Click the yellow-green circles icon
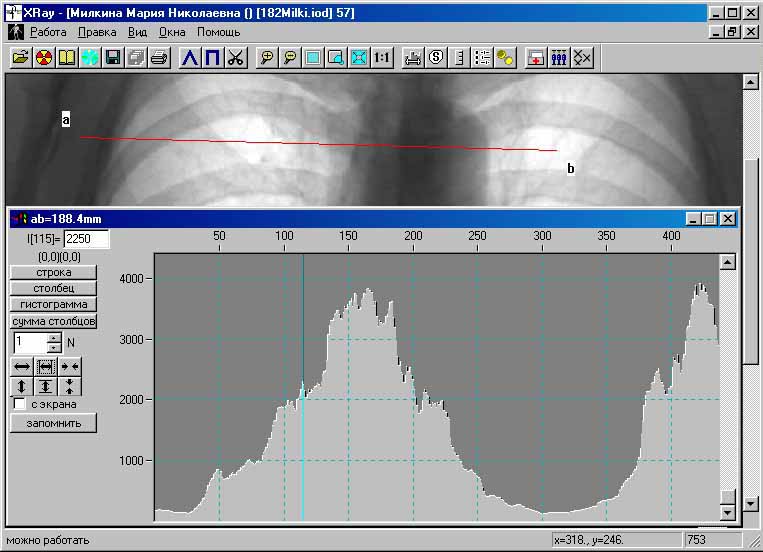Viewport: 763px width, 552px height. click(505, 58)
